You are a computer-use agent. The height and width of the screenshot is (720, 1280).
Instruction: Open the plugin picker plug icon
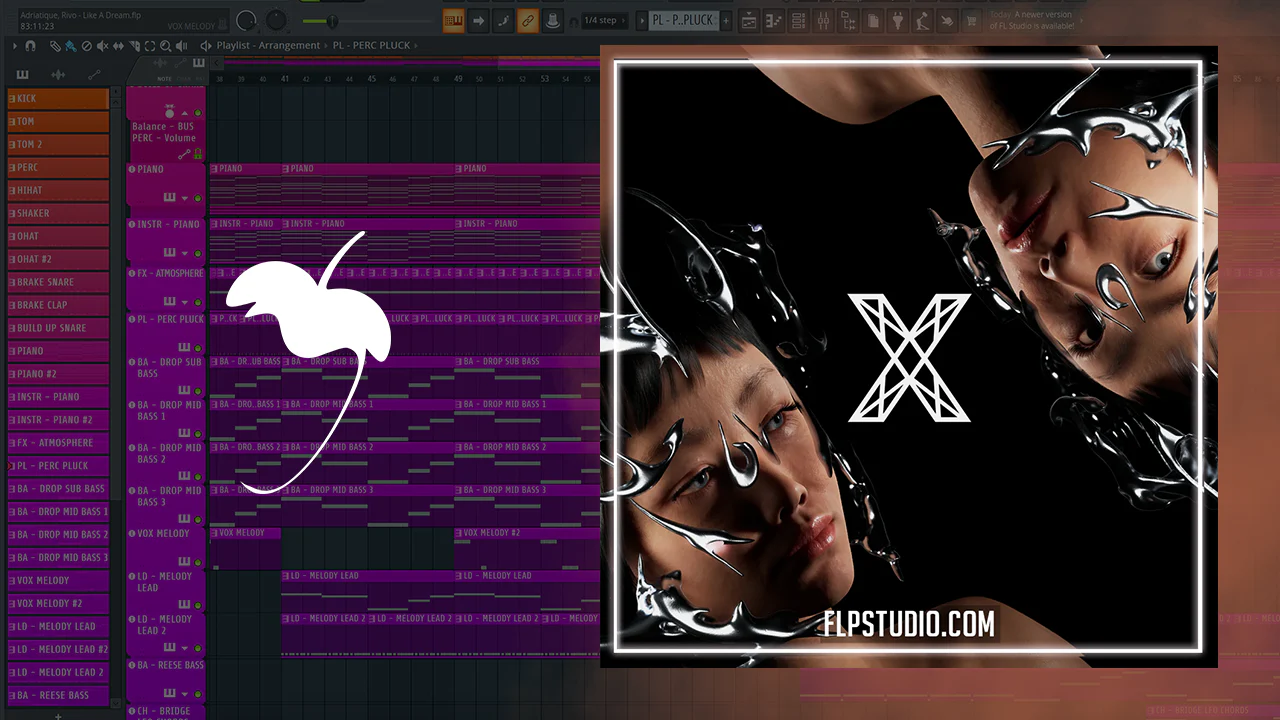tap(897, 21)
